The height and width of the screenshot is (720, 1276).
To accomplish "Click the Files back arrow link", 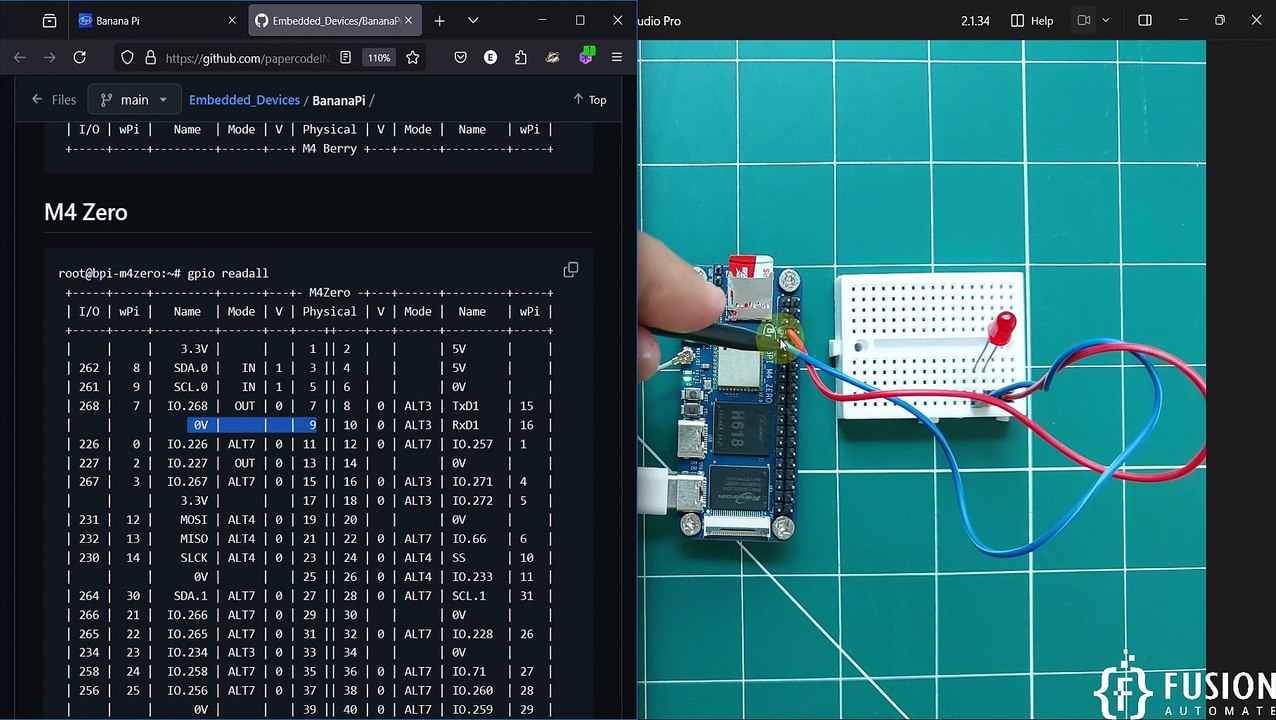I will tap(53, 99).
